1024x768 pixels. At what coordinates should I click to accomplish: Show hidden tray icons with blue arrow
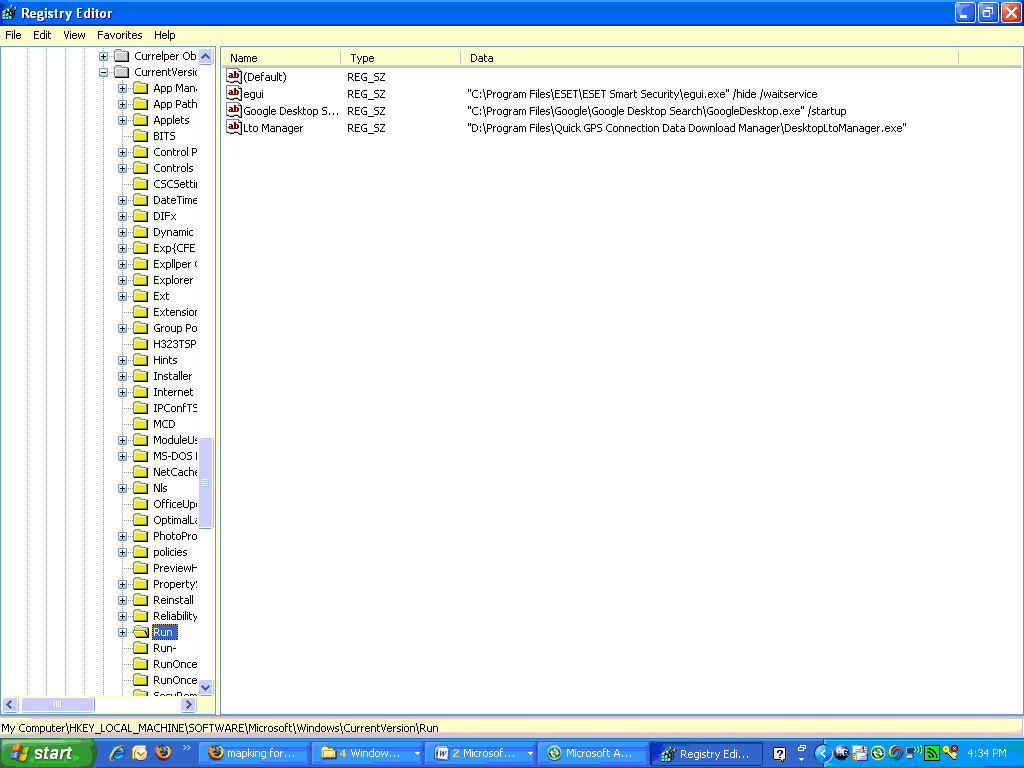pyautogui.click(x=823, y=754)
